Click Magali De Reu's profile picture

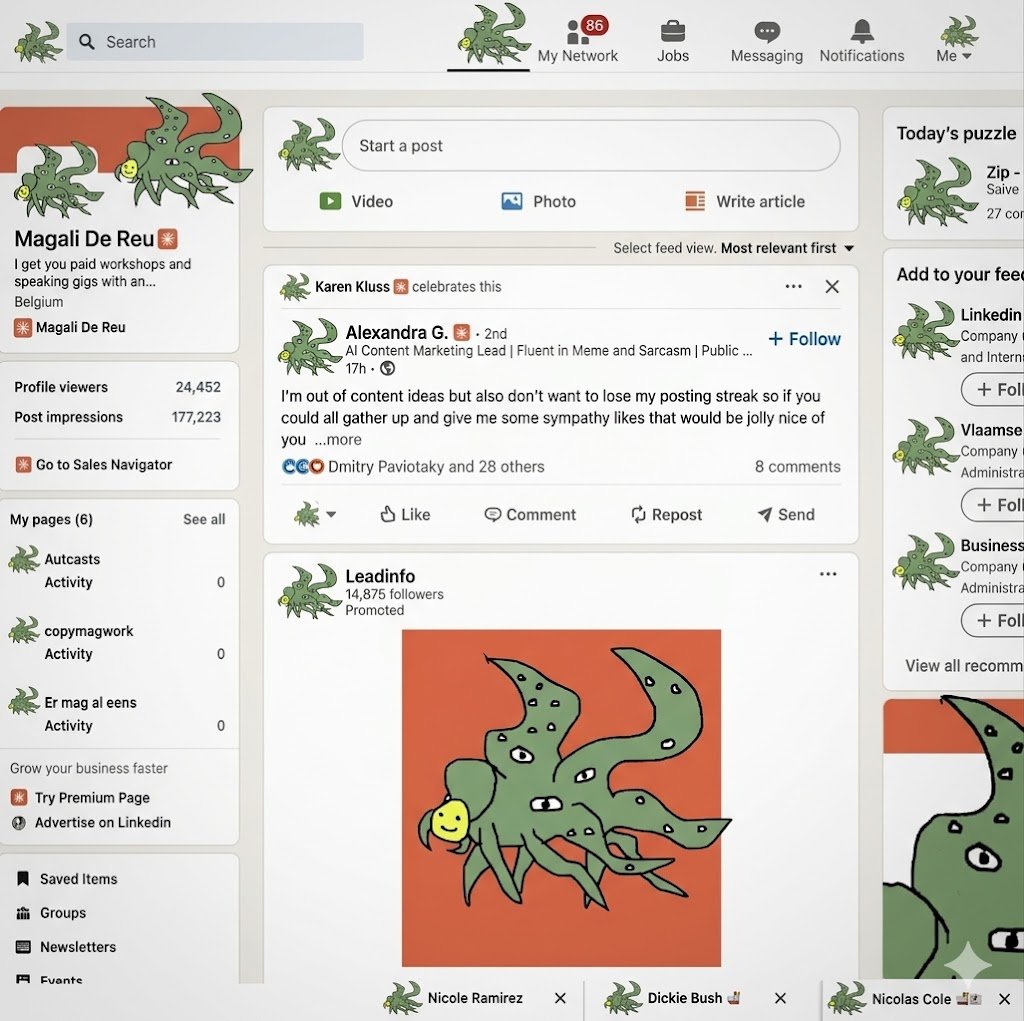click(59, 182)
